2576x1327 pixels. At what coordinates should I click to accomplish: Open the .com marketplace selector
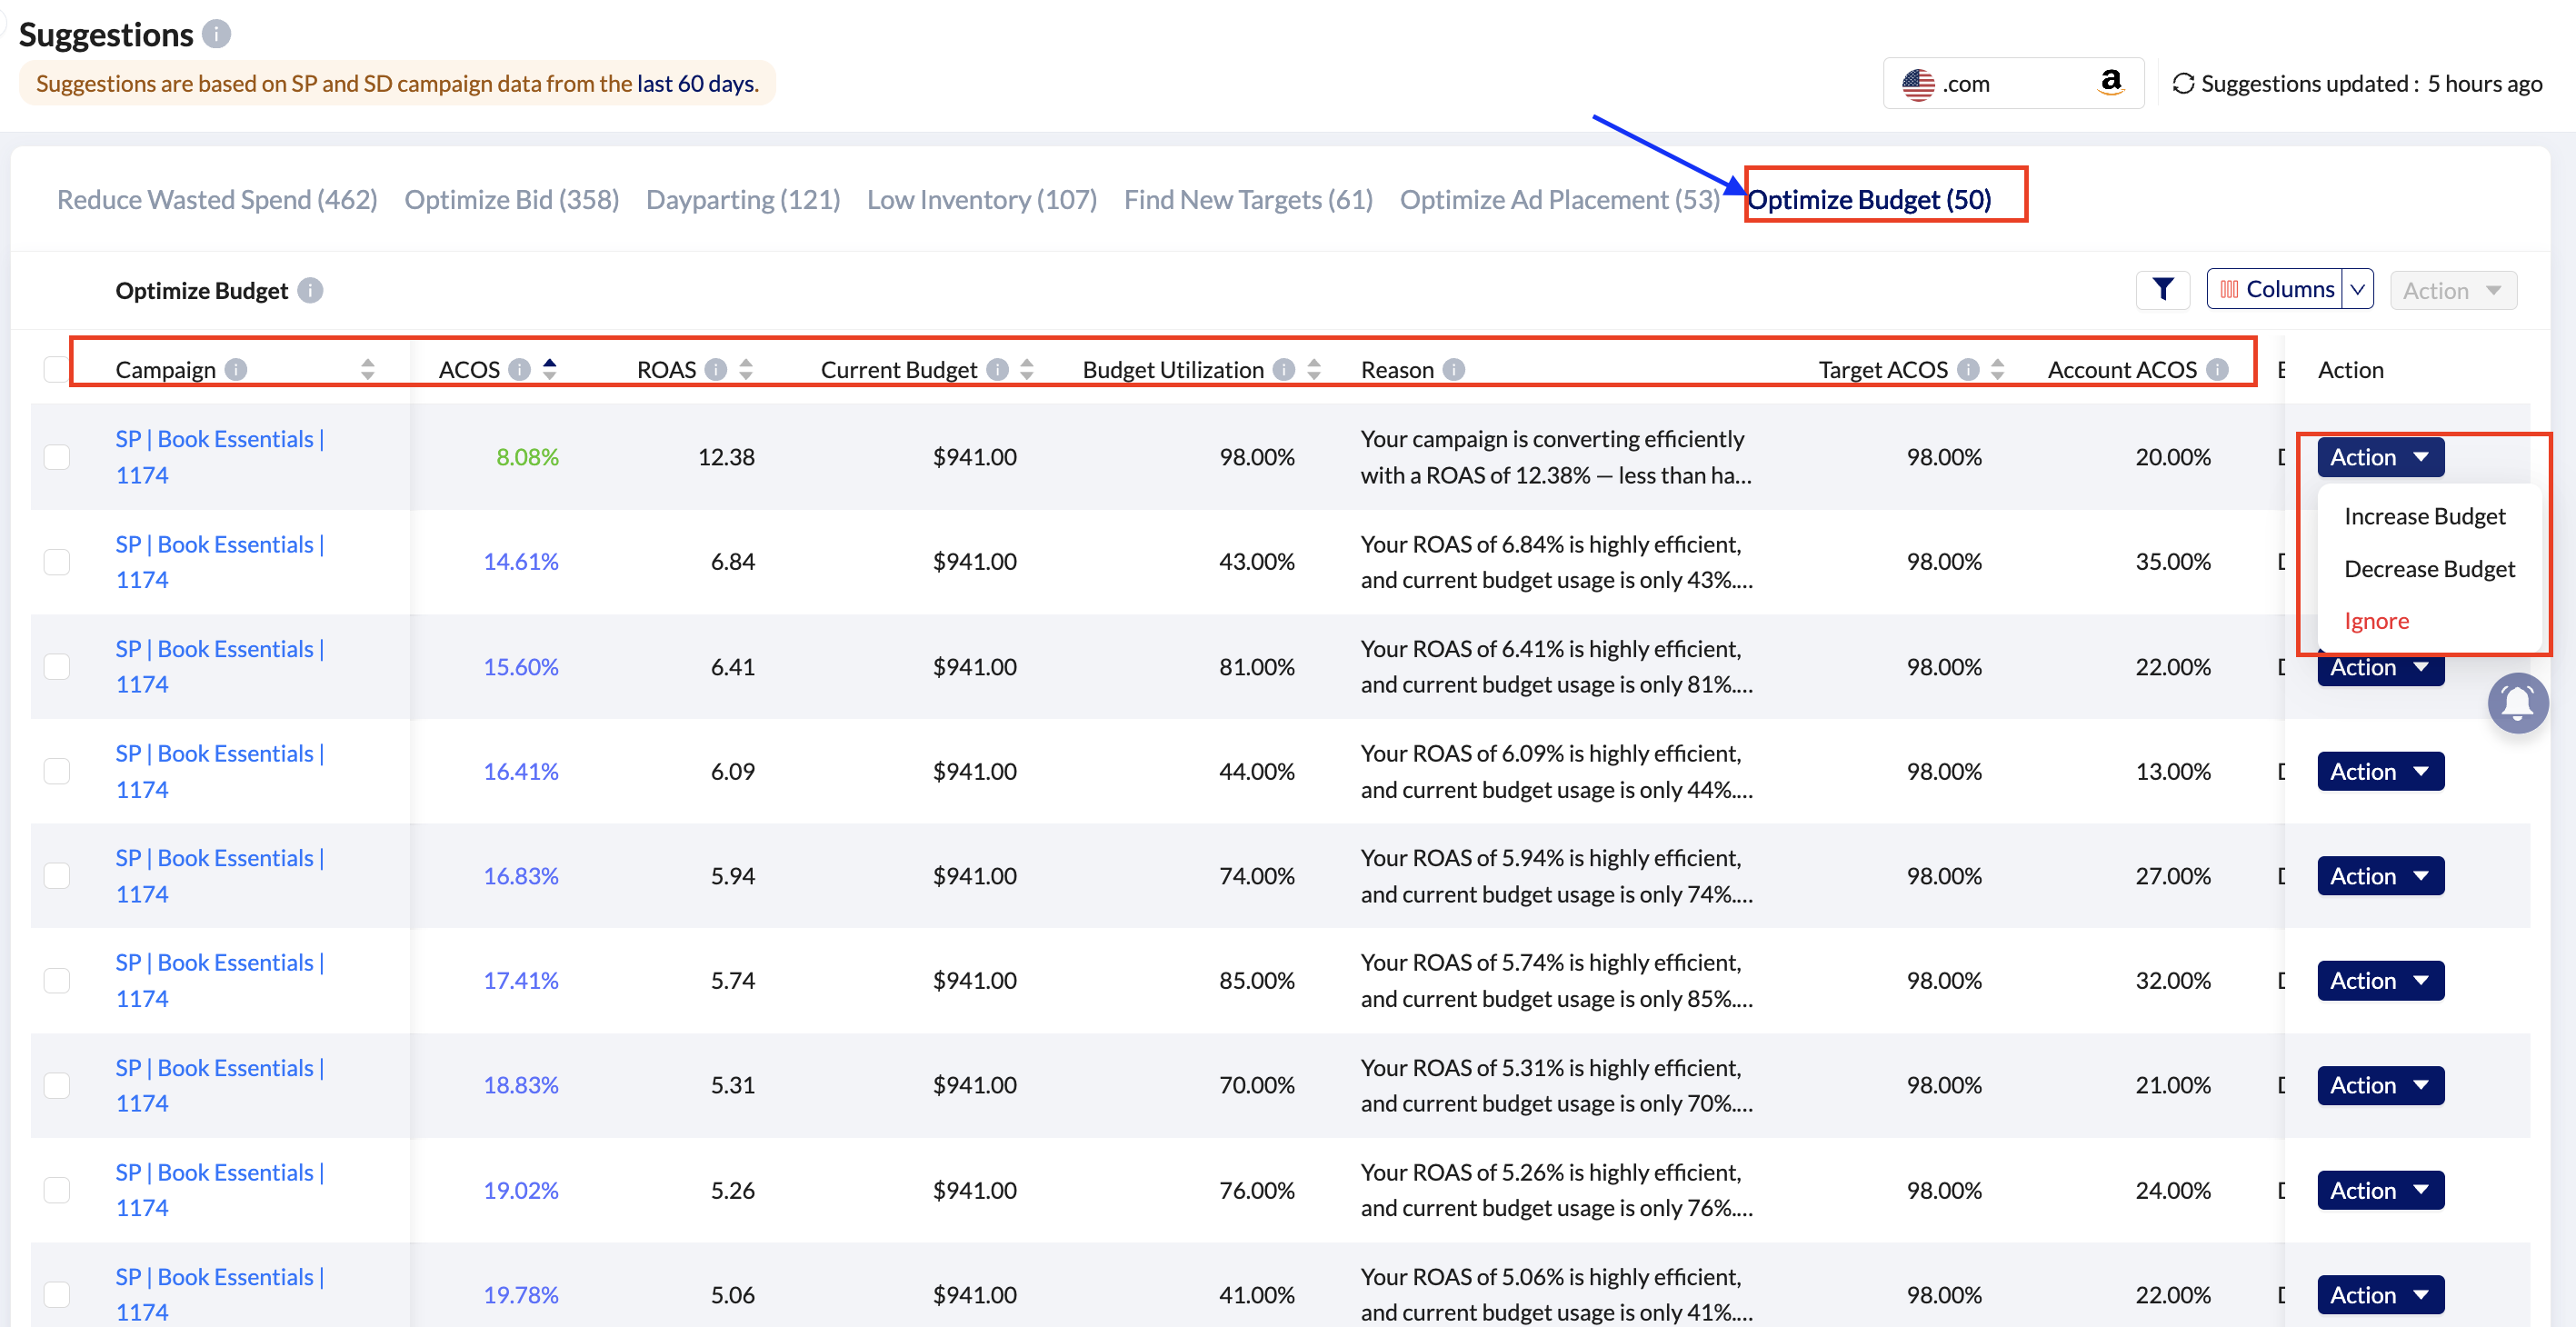2012,84
